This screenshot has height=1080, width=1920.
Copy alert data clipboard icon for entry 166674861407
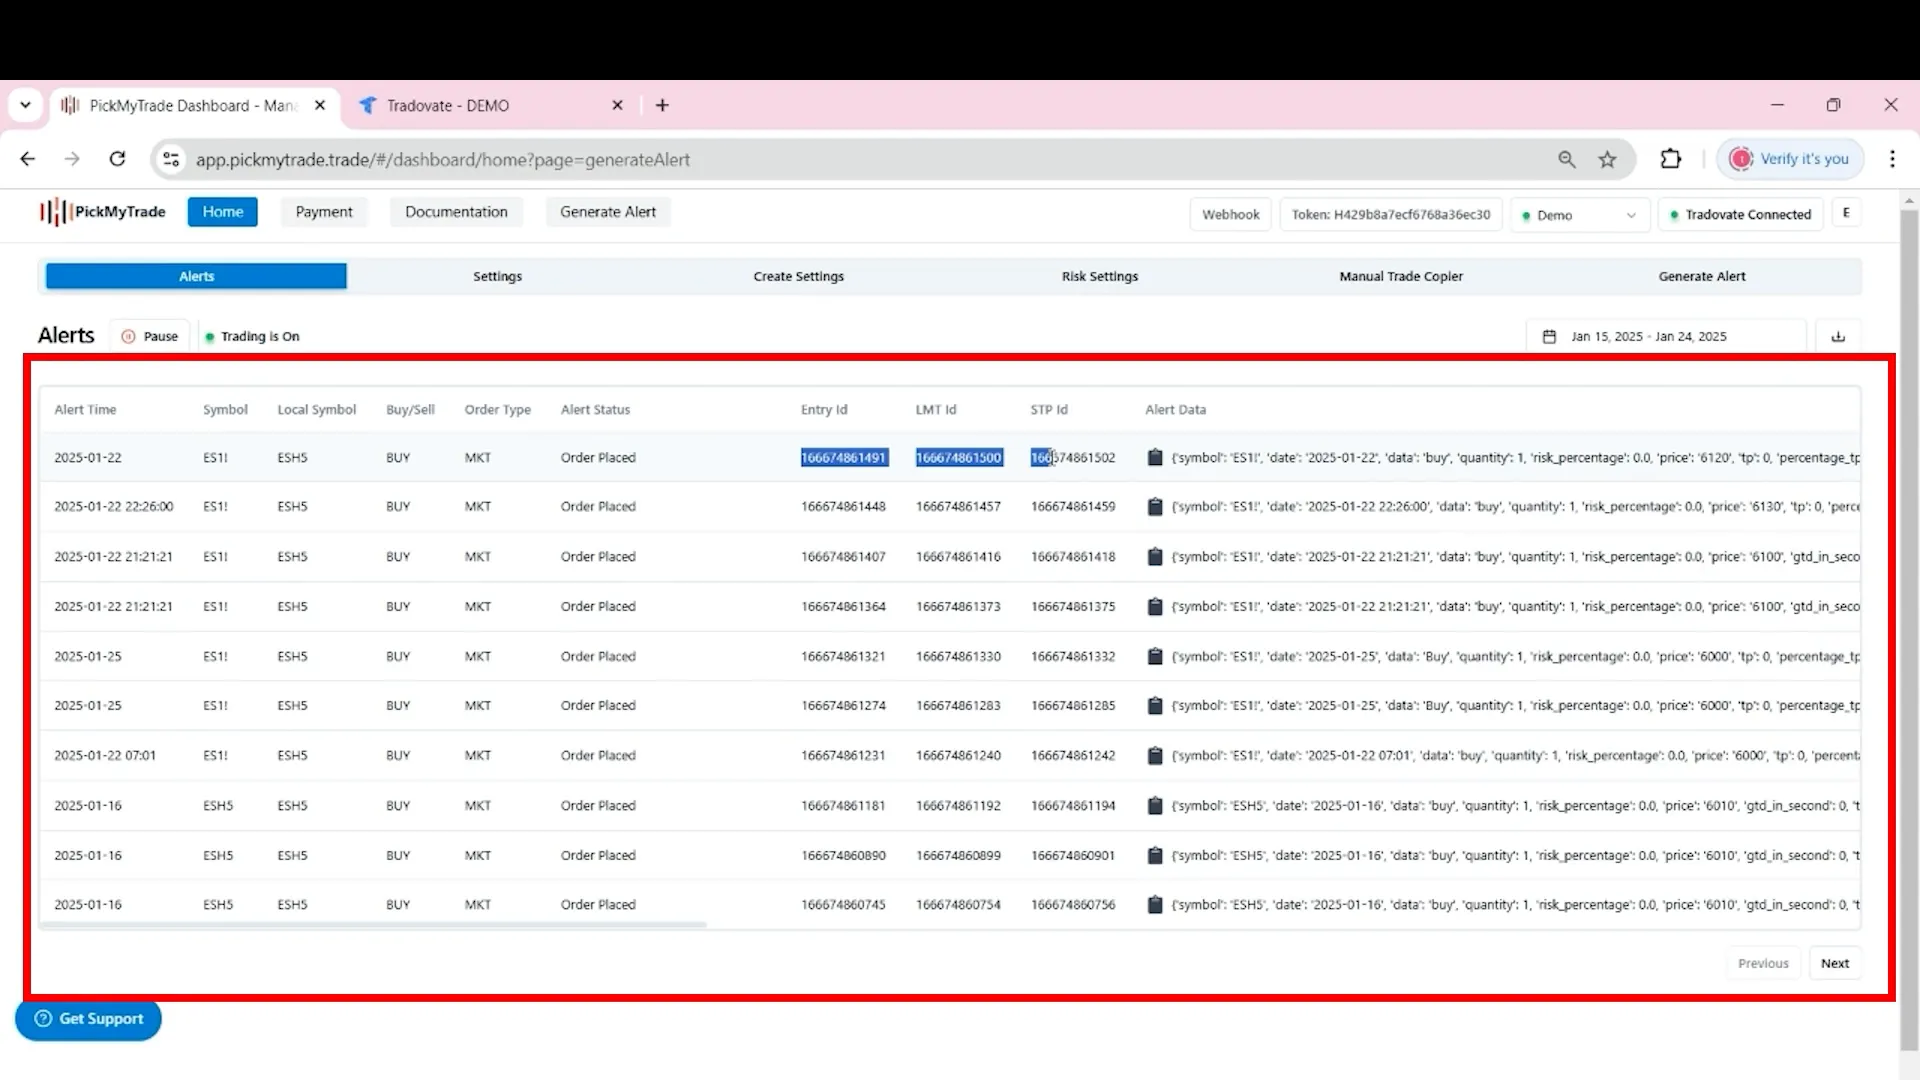click(1155, 556)
